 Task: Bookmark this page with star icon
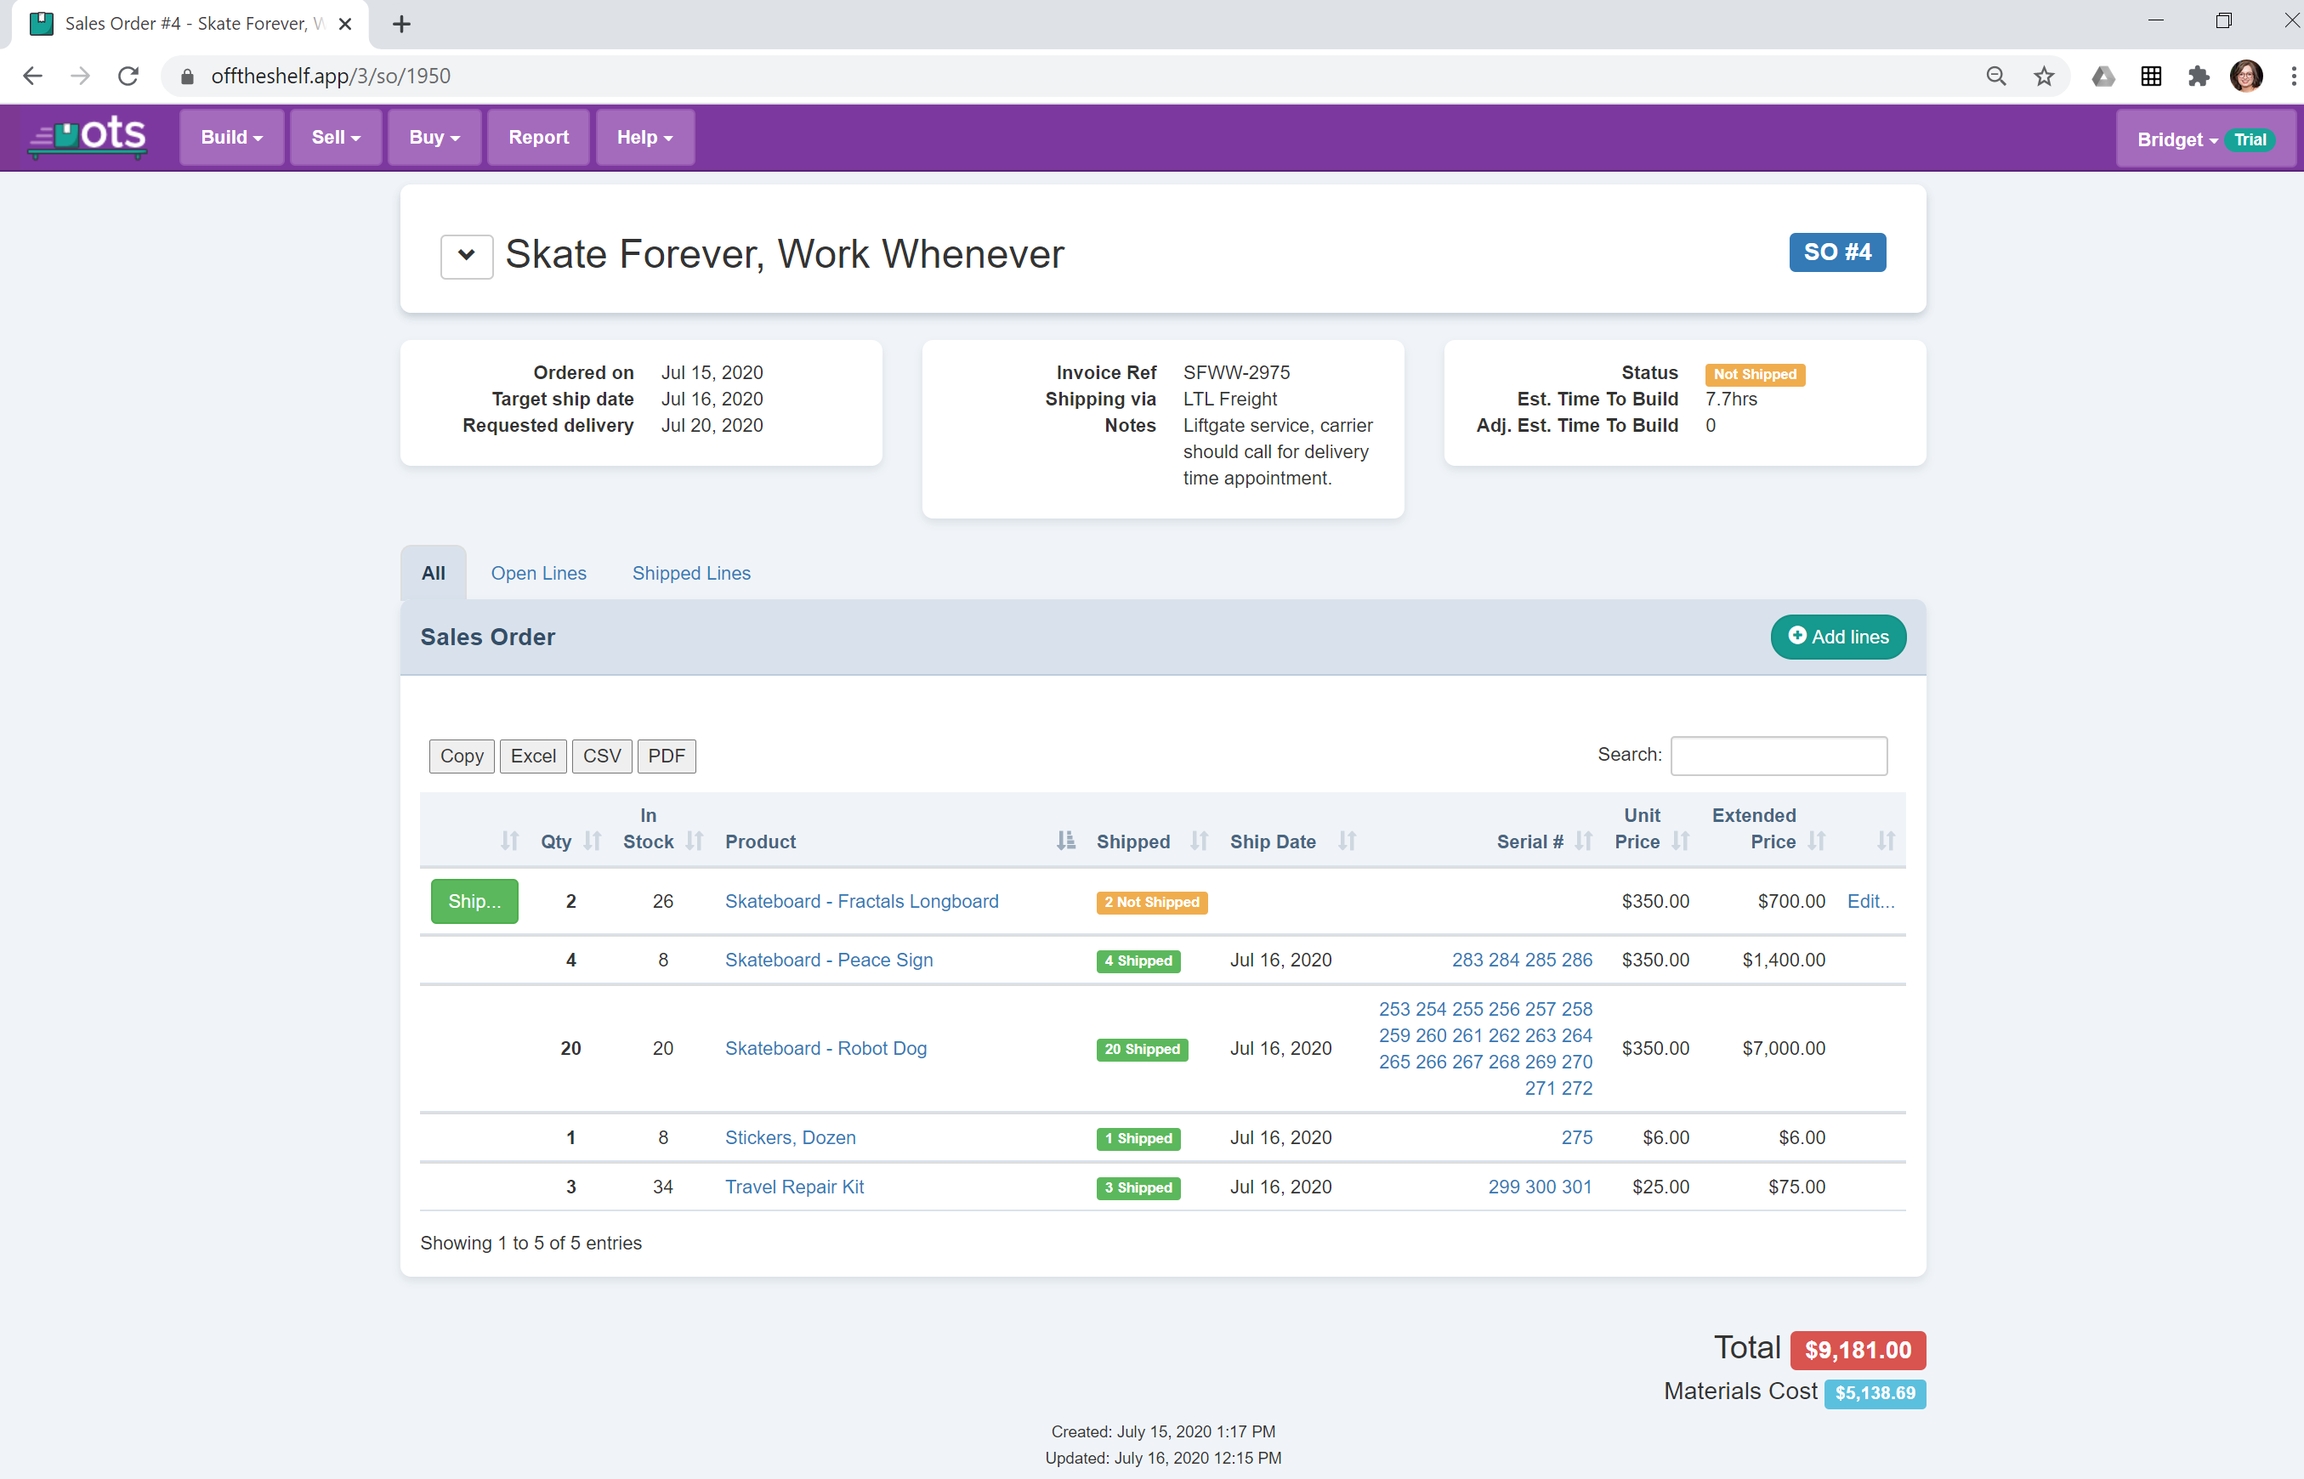coord(2044,76)
